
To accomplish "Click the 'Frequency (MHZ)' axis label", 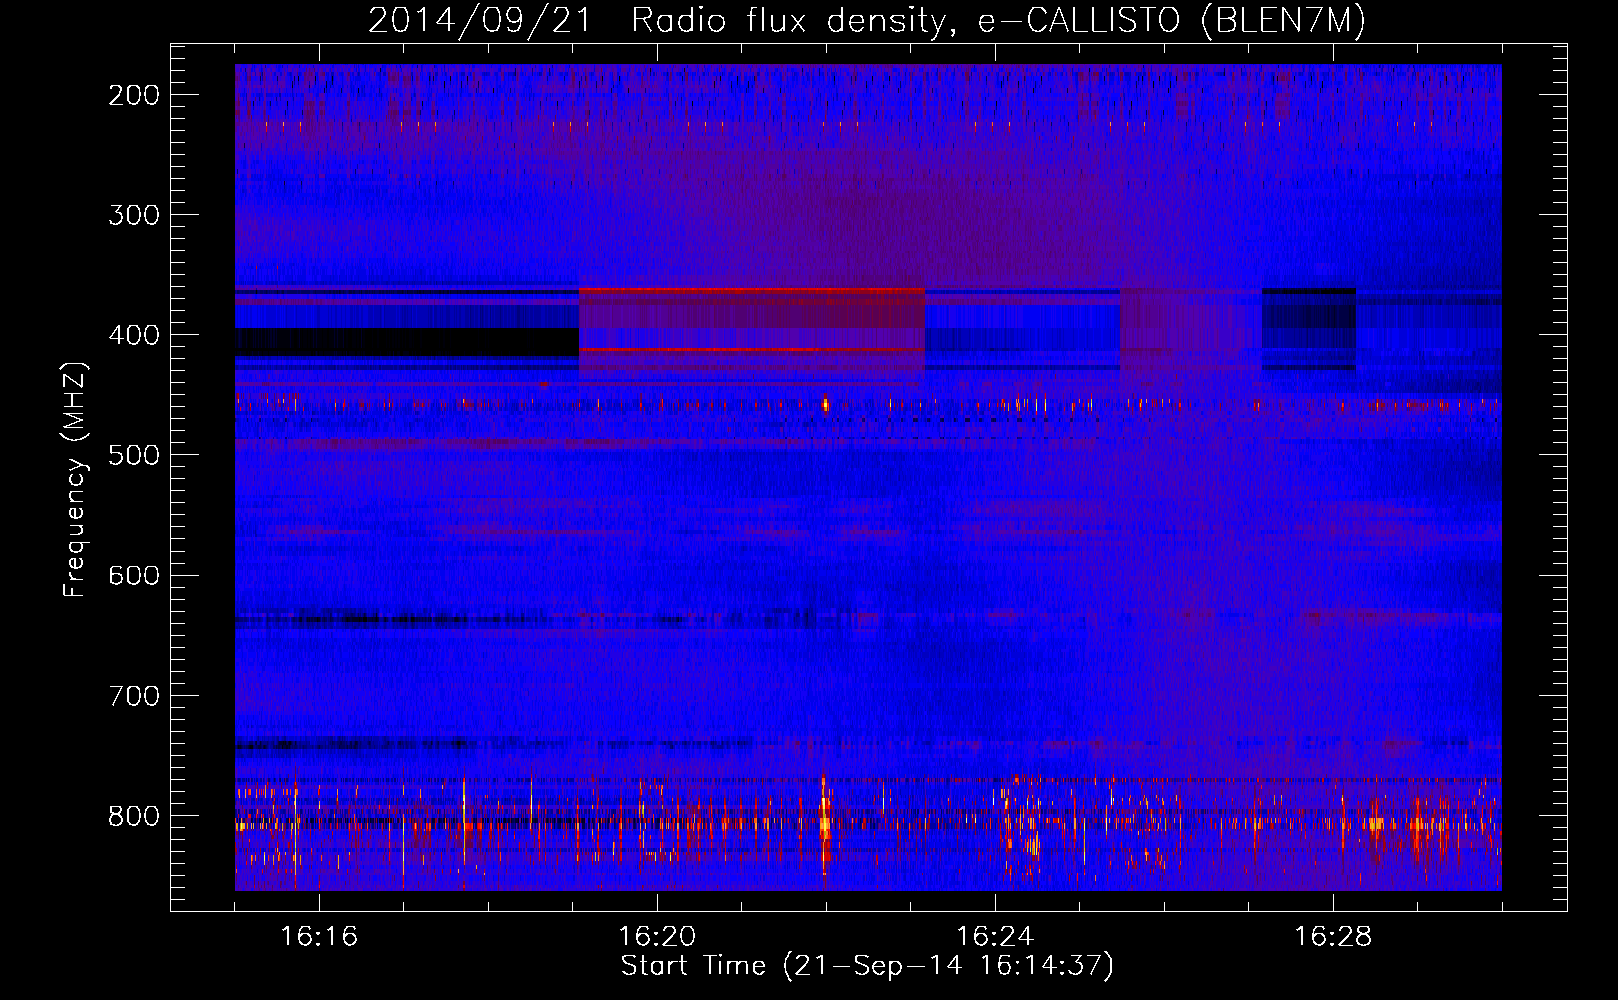I will coord(74,479).
